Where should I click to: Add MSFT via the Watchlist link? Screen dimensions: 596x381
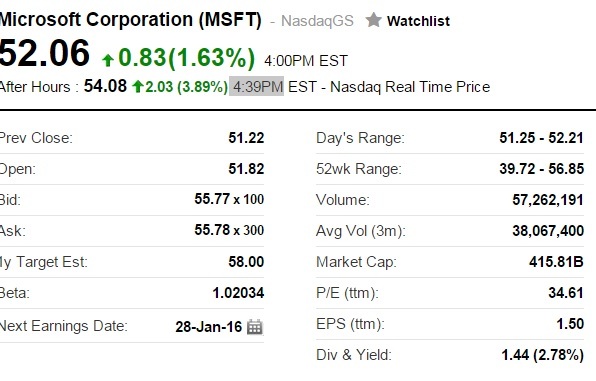click(x=418, y=21)
